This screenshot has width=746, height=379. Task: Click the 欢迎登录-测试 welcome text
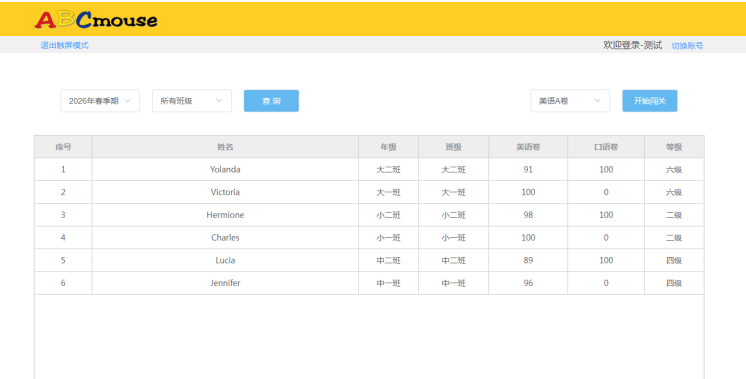(632, 45)
